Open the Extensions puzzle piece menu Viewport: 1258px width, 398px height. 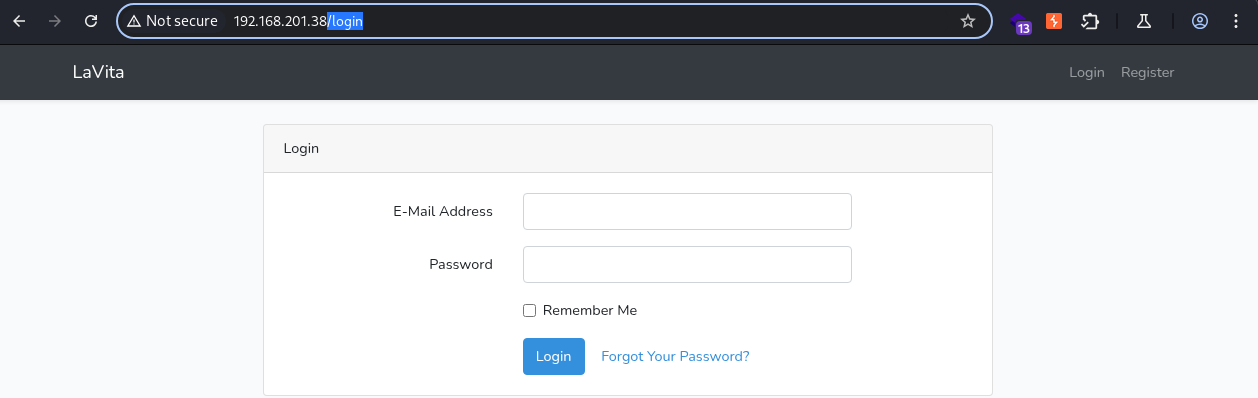1091,21
